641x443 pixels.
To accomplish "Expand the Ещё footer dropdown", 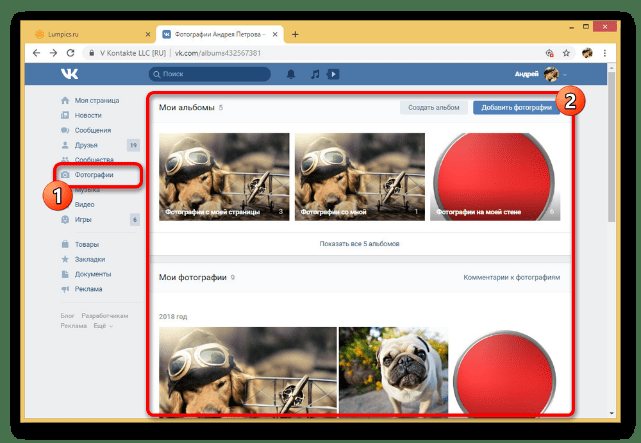I will click(x=103, y=326).
